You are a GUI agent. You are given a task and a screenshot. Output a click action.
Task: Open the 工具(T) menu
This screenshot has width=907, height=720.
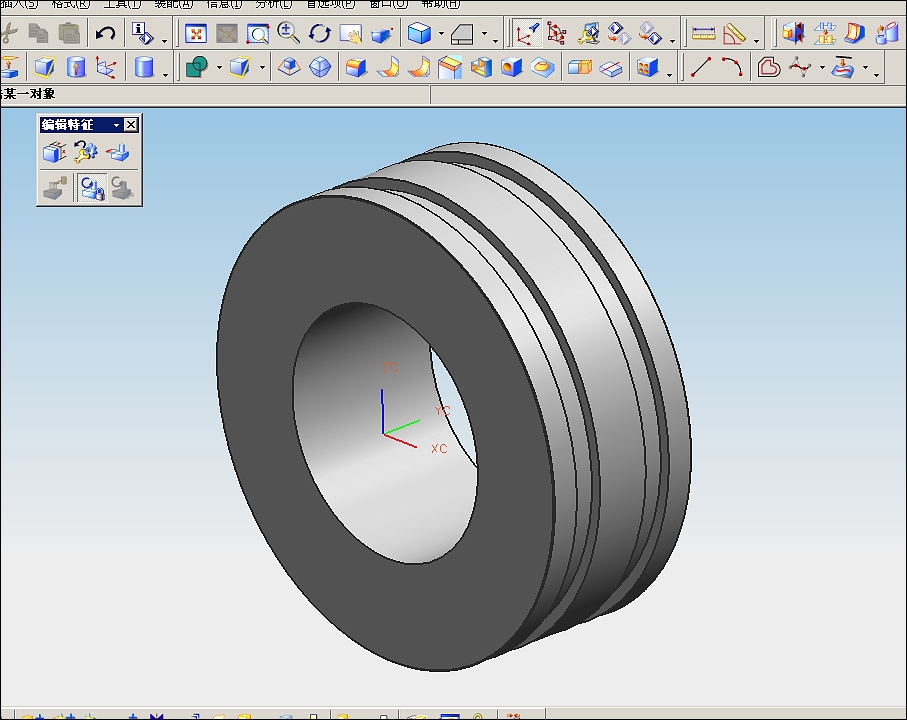[x=122, y=4]
